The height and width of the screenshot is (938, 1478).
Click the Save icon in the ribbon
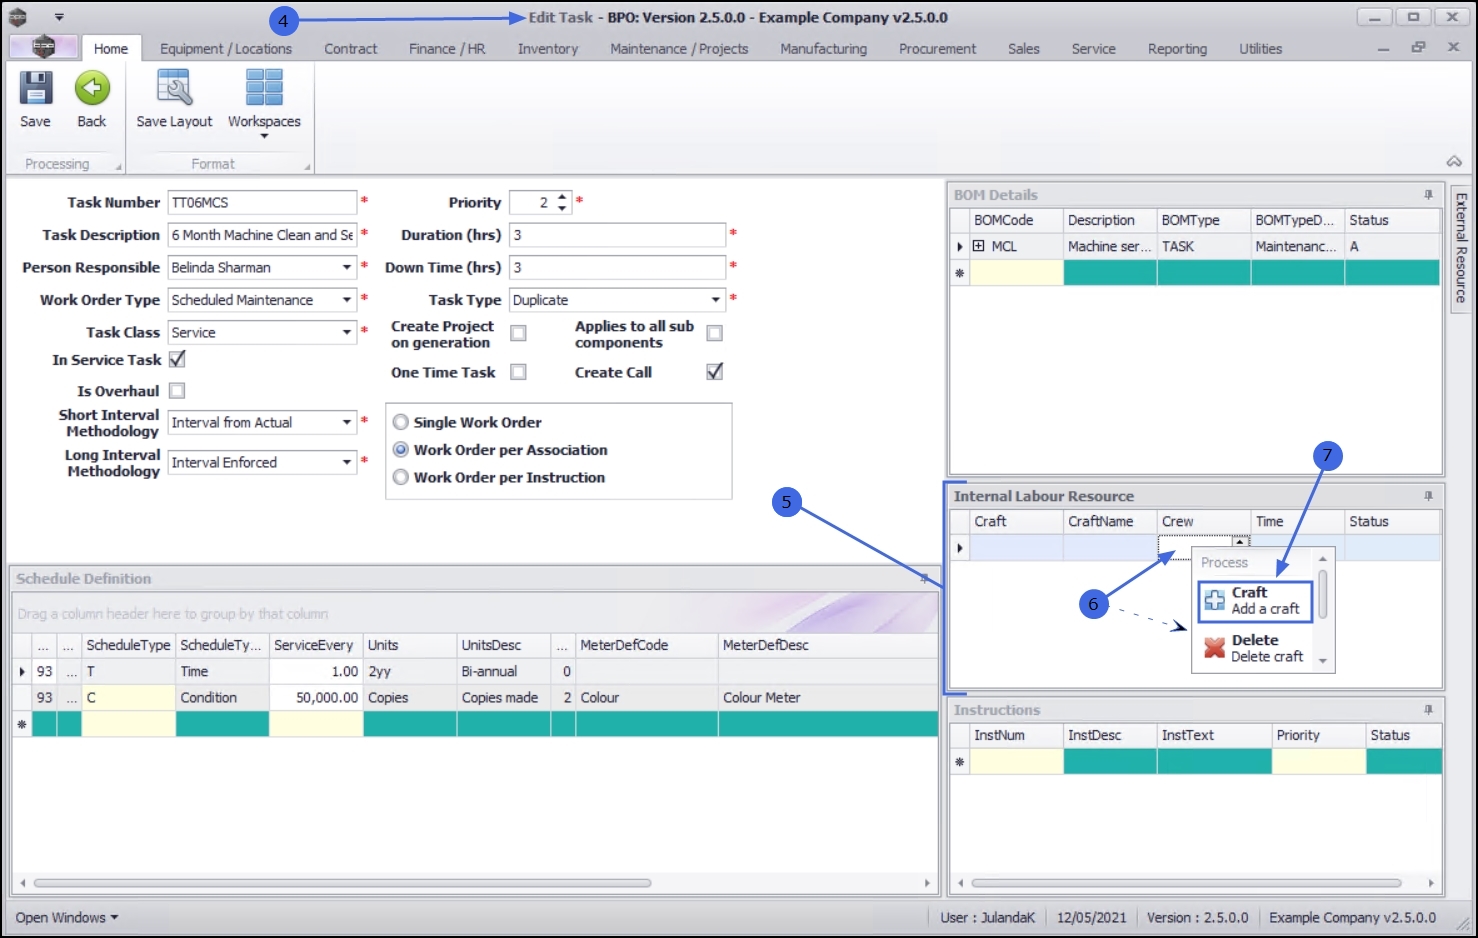click(36, 88)
